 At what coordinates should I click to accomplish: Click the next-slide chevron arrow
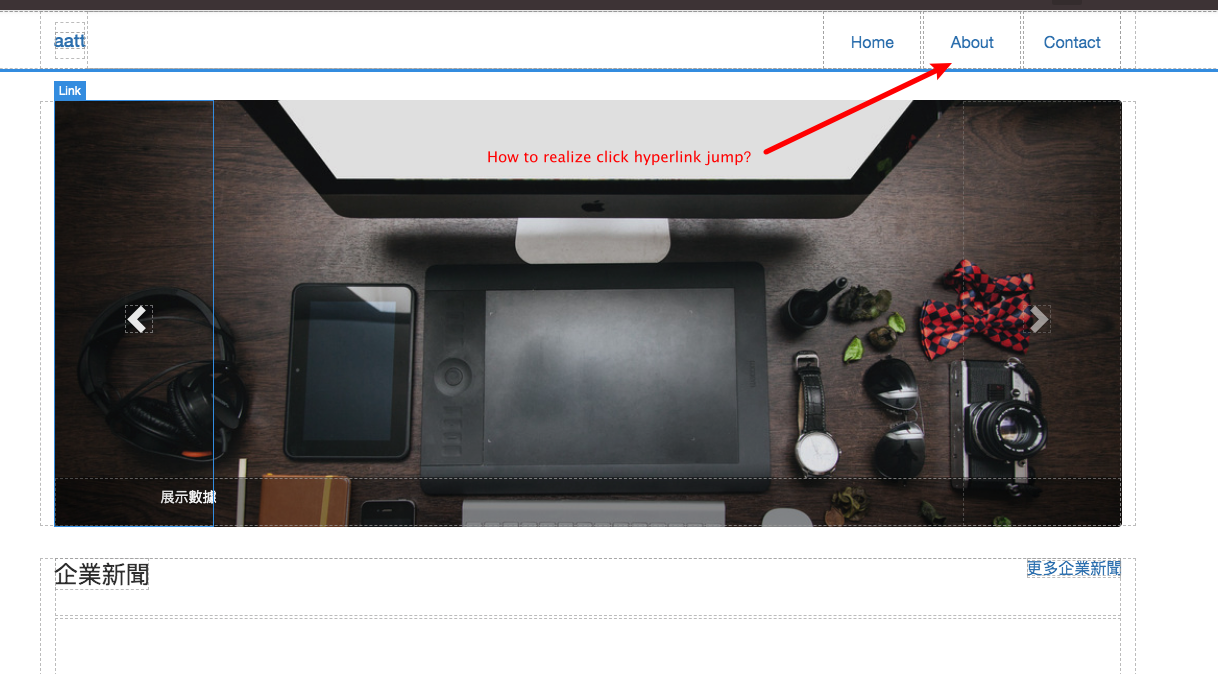click(x=1038, y=318)
